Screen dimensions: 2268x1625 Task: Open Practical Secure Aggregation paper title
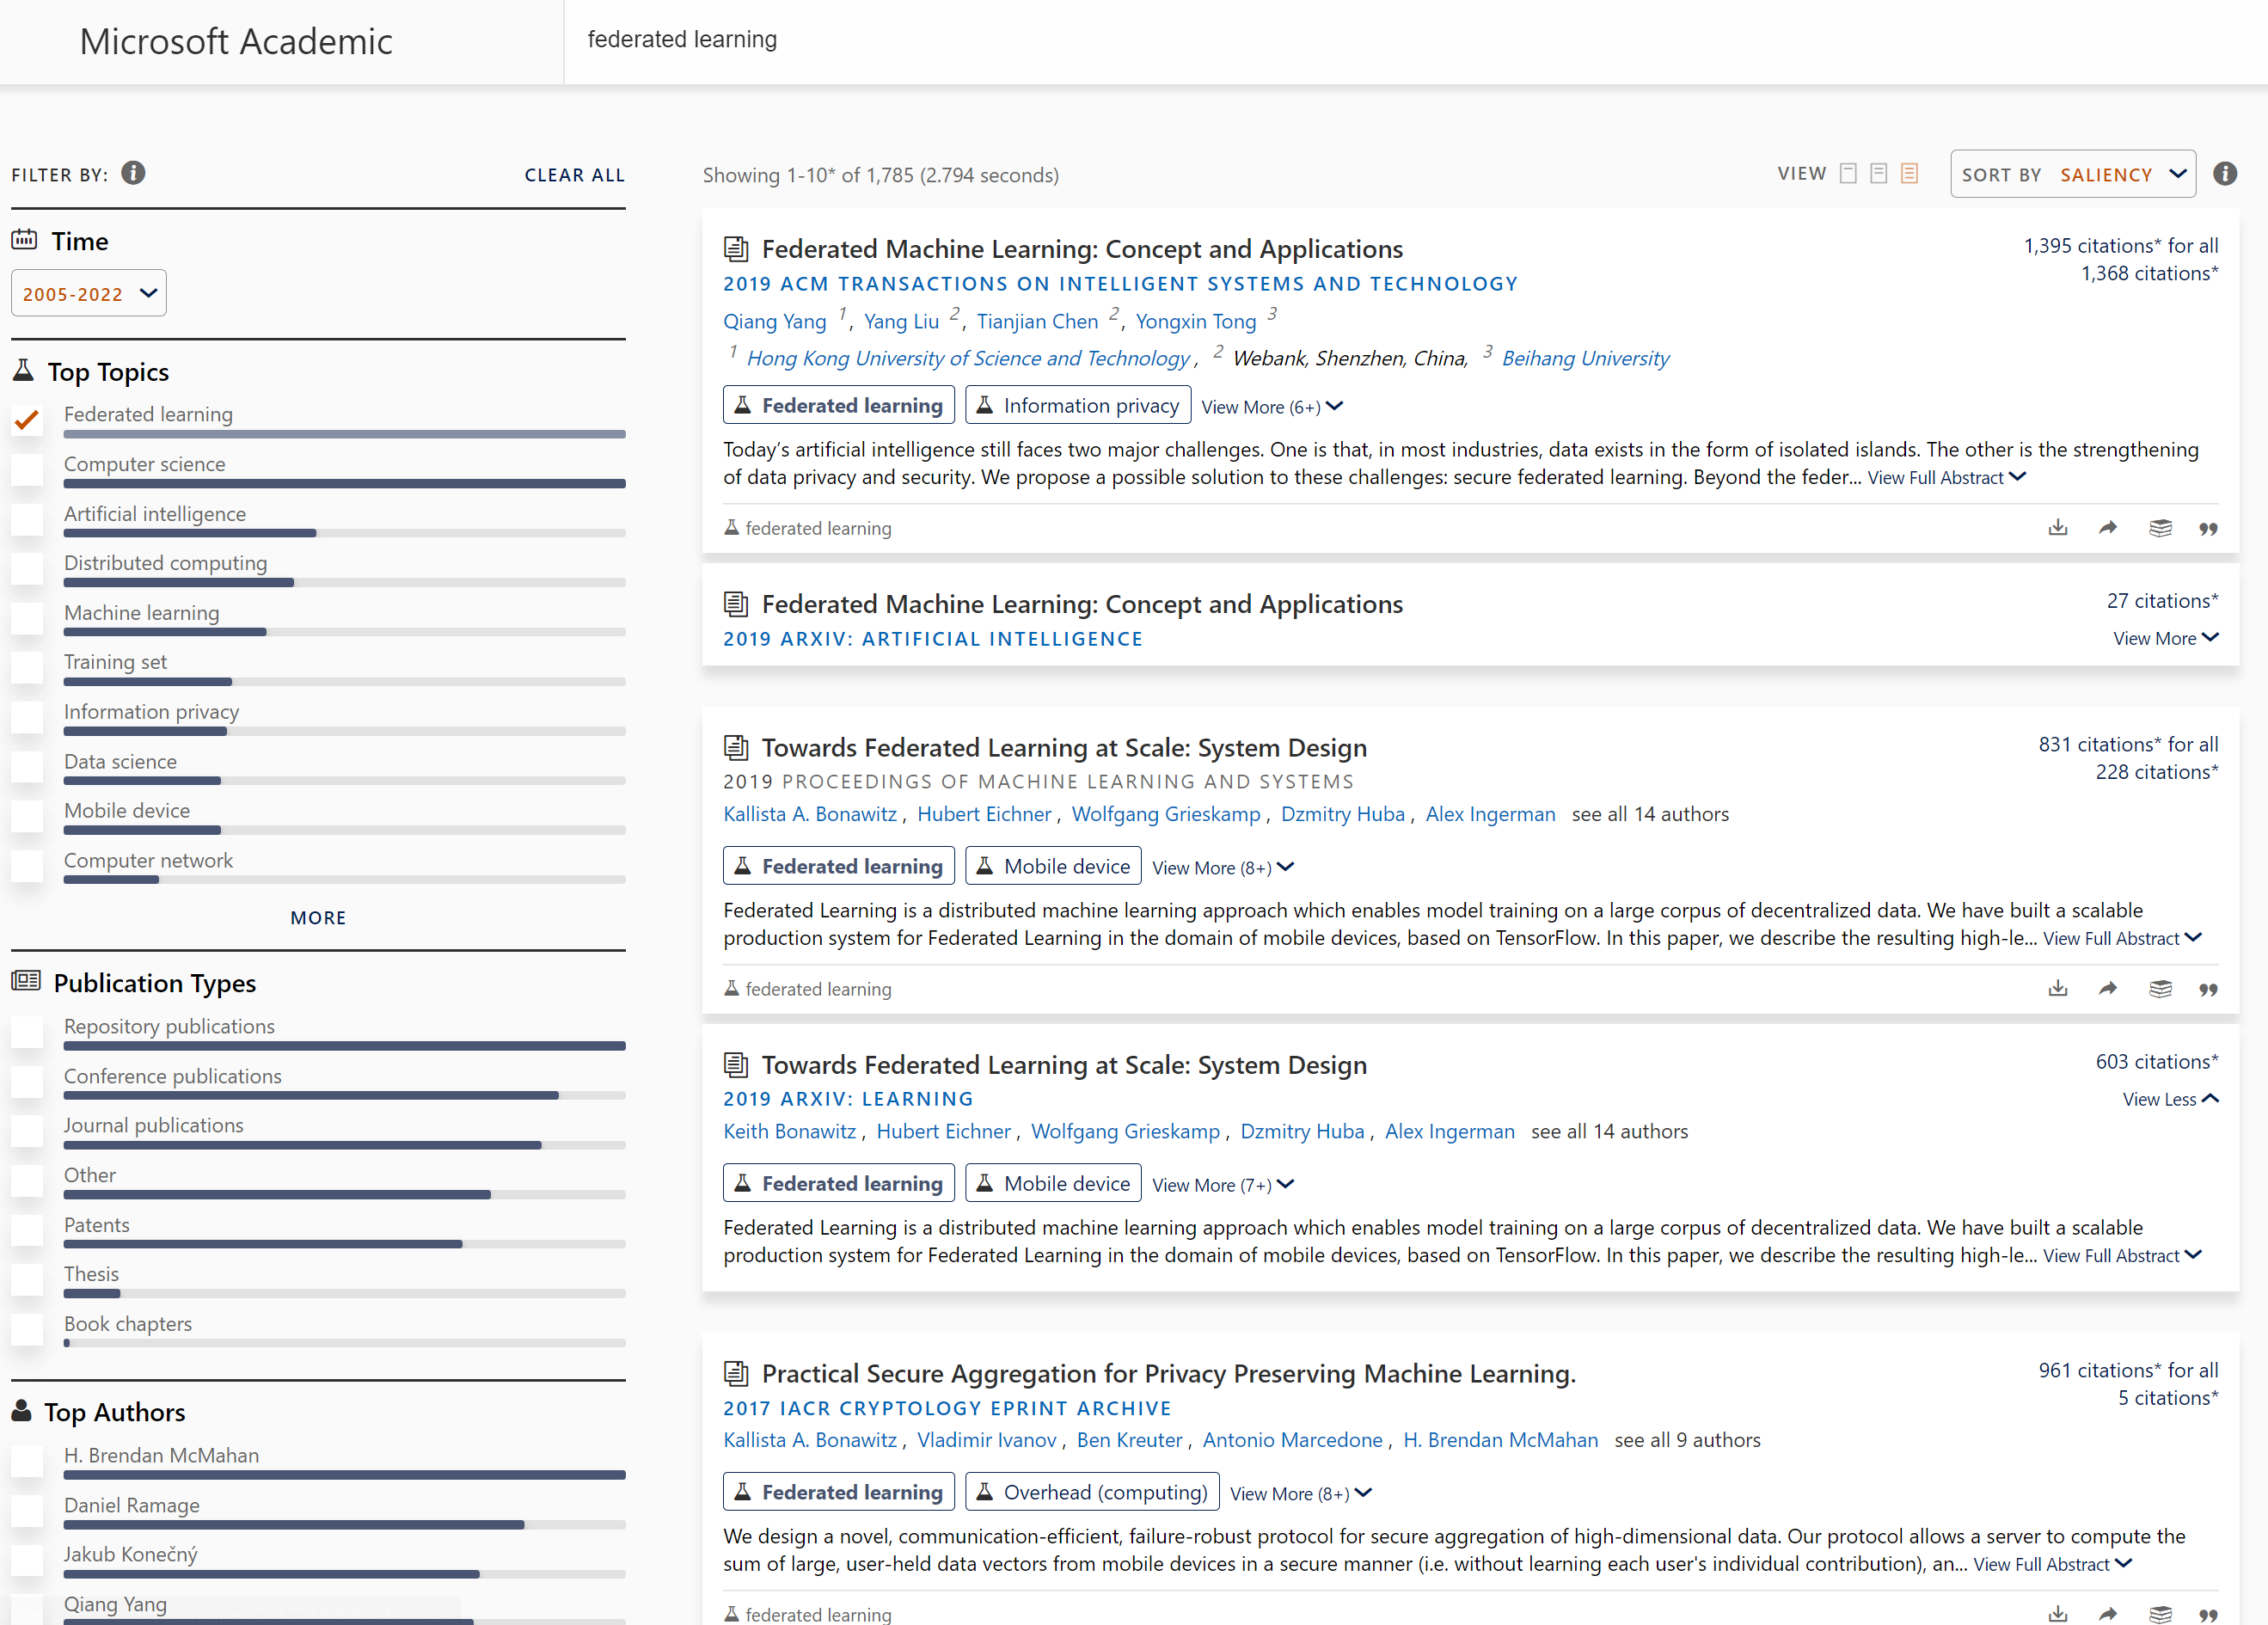1169,1373
